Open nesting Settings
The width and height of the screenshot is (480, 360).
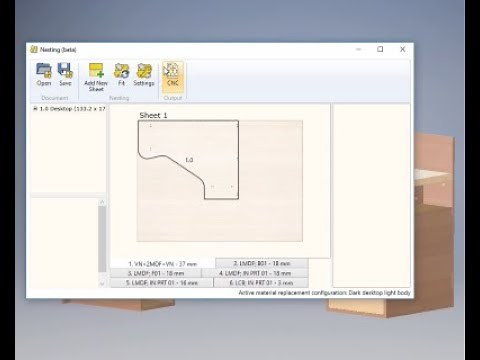(144, 74)
